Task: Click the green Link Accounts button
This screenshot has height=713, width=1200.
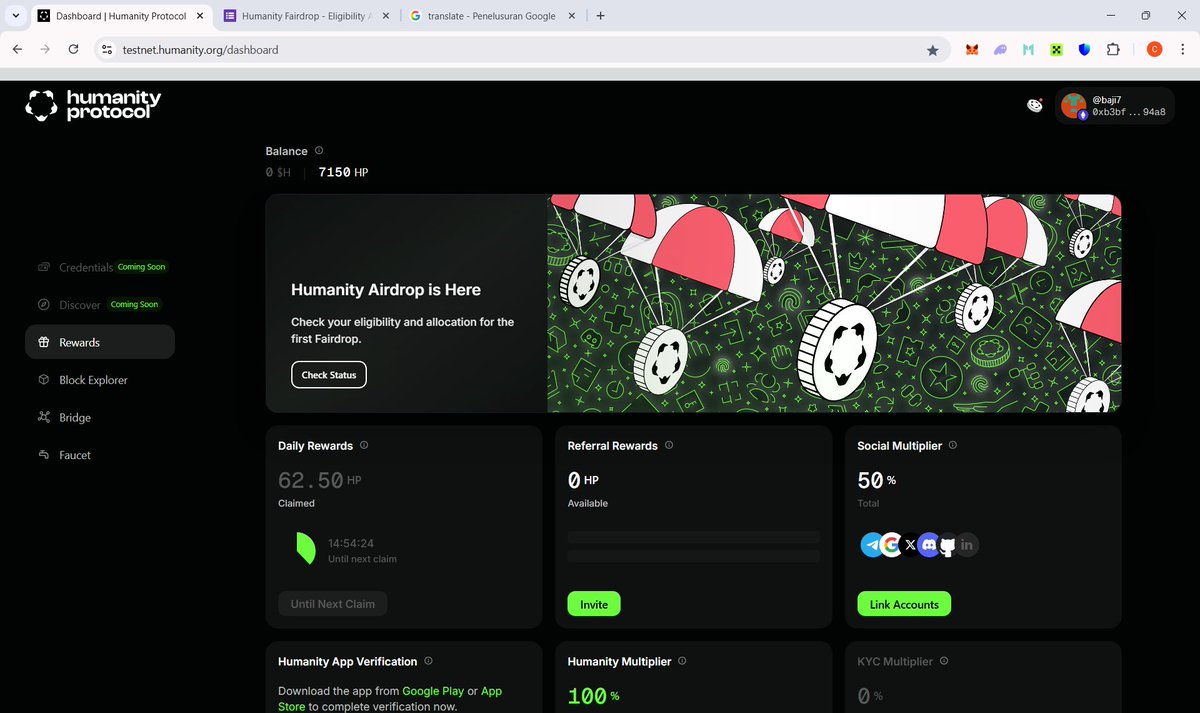Action: click(x=904, y=604)
